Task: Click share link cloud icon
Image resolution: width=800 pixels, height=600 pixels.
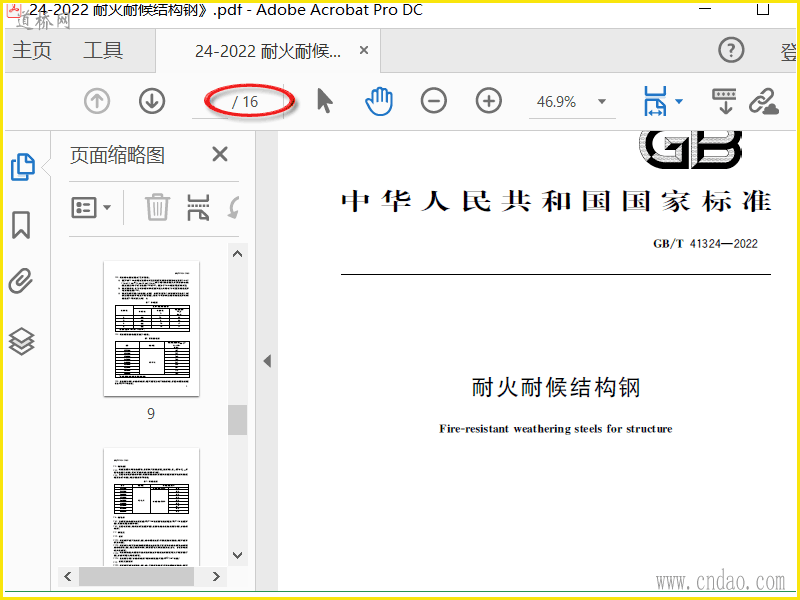Action: pyautogui.click(x=764, y=101)
